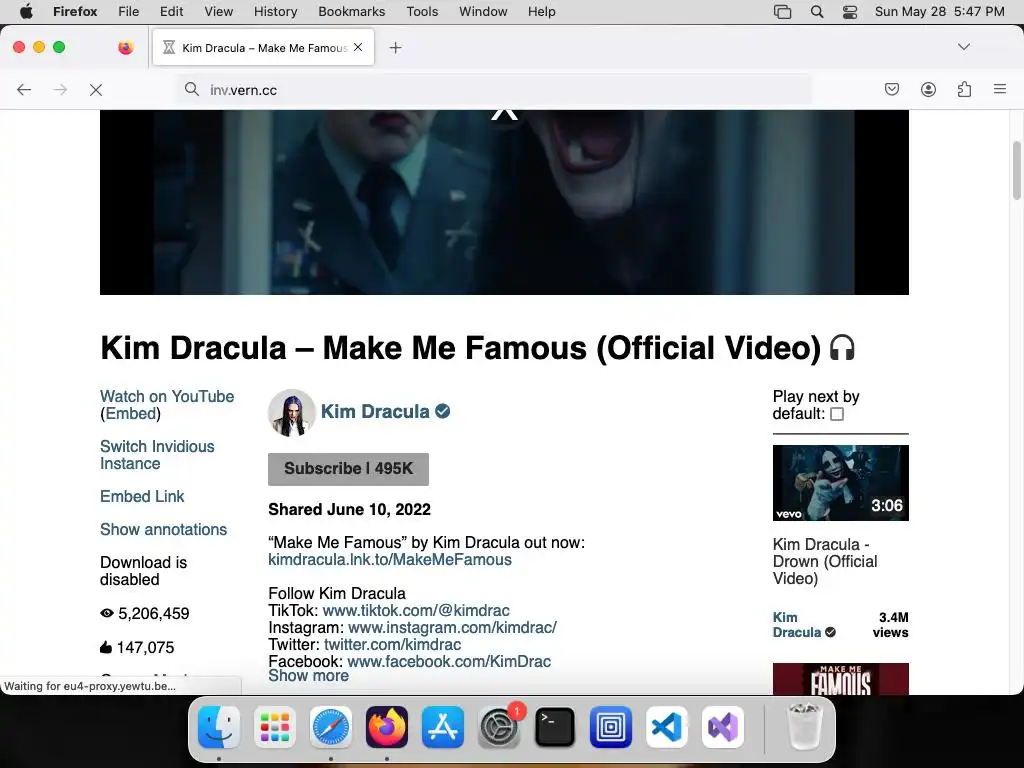Open Finder from the dock
The image size is (1024, 768).
[x=219, y=727]
